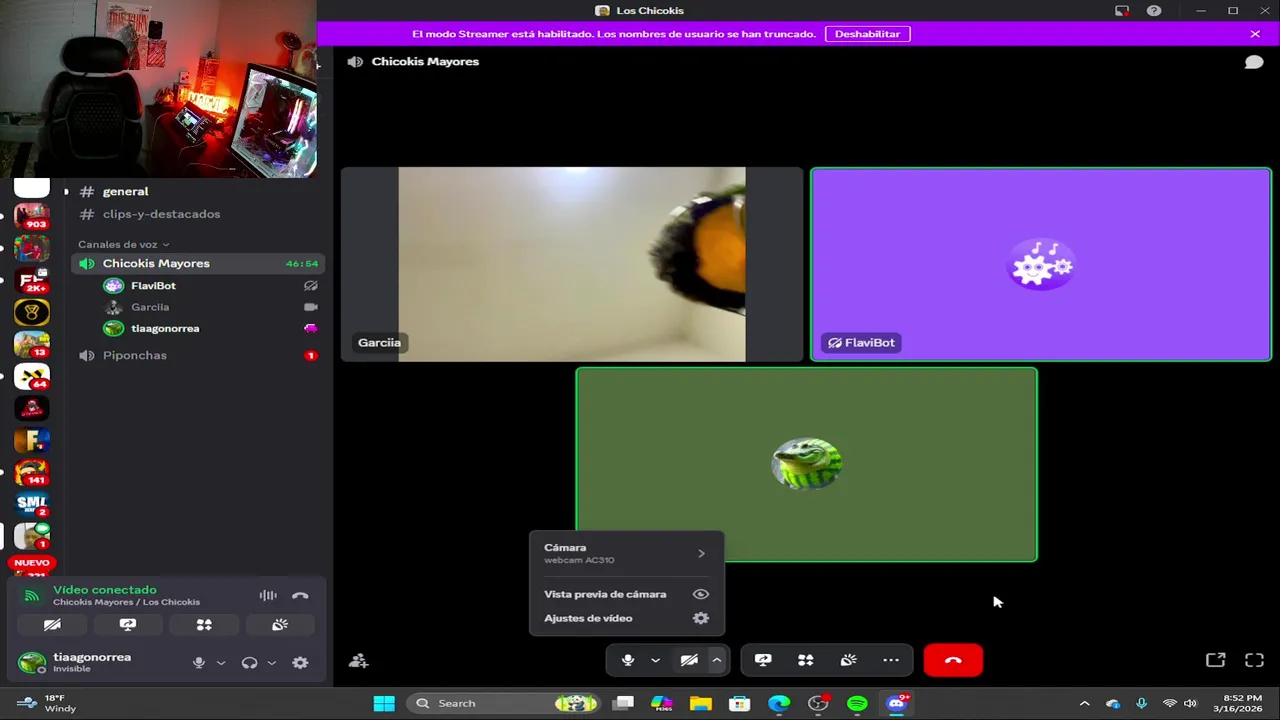The image size is (1280, 720).
Task: Open Microsoft Edge from the taskbar
Action: pyautogui.click(x=779, y=703)
